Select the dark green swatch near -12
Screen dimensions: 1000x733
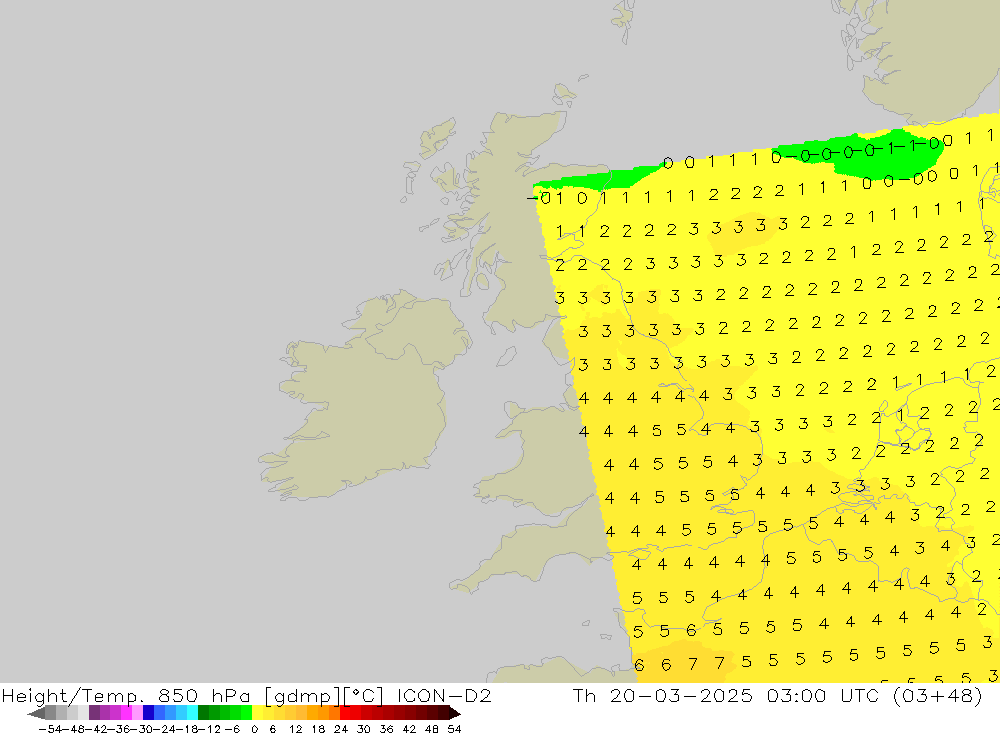click(203, 713)
